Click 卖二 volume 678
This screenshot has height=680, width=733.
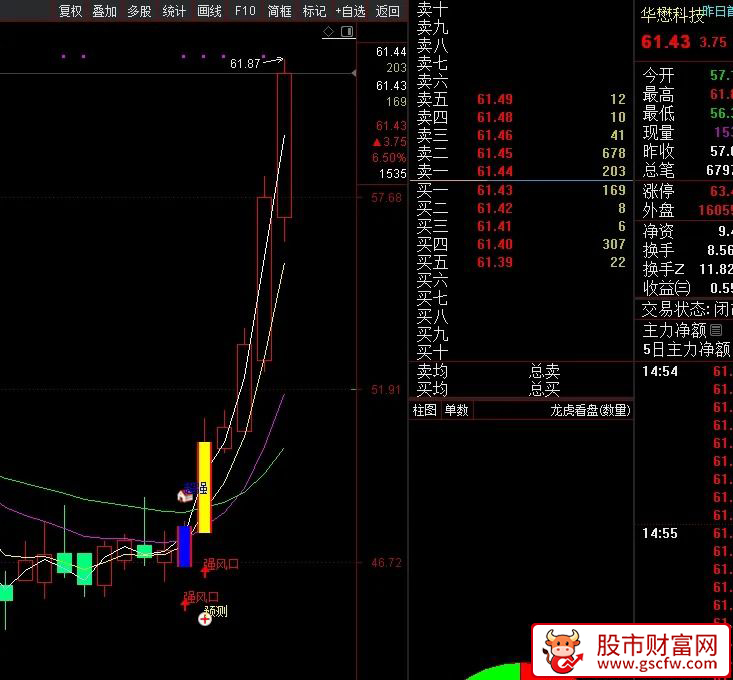pos(614,153)
